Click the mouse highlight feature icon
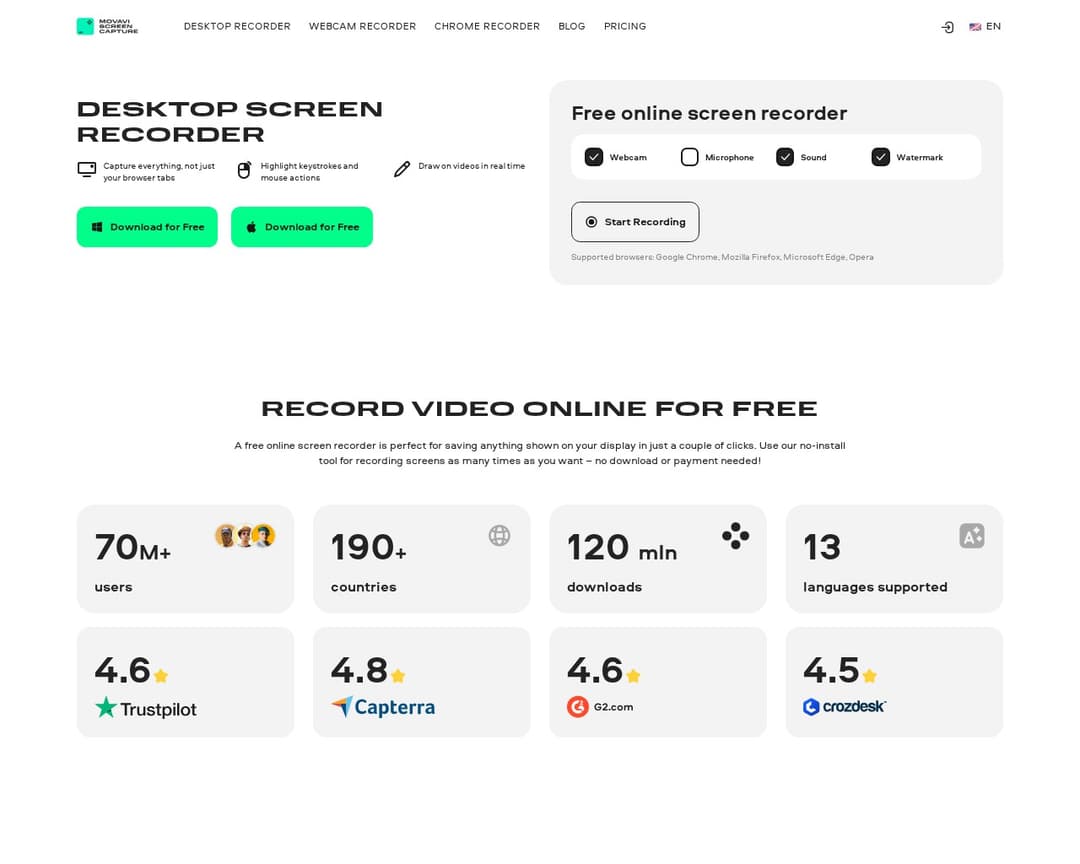Screen dimensions: 1080x864 click(x=243, y=171)
